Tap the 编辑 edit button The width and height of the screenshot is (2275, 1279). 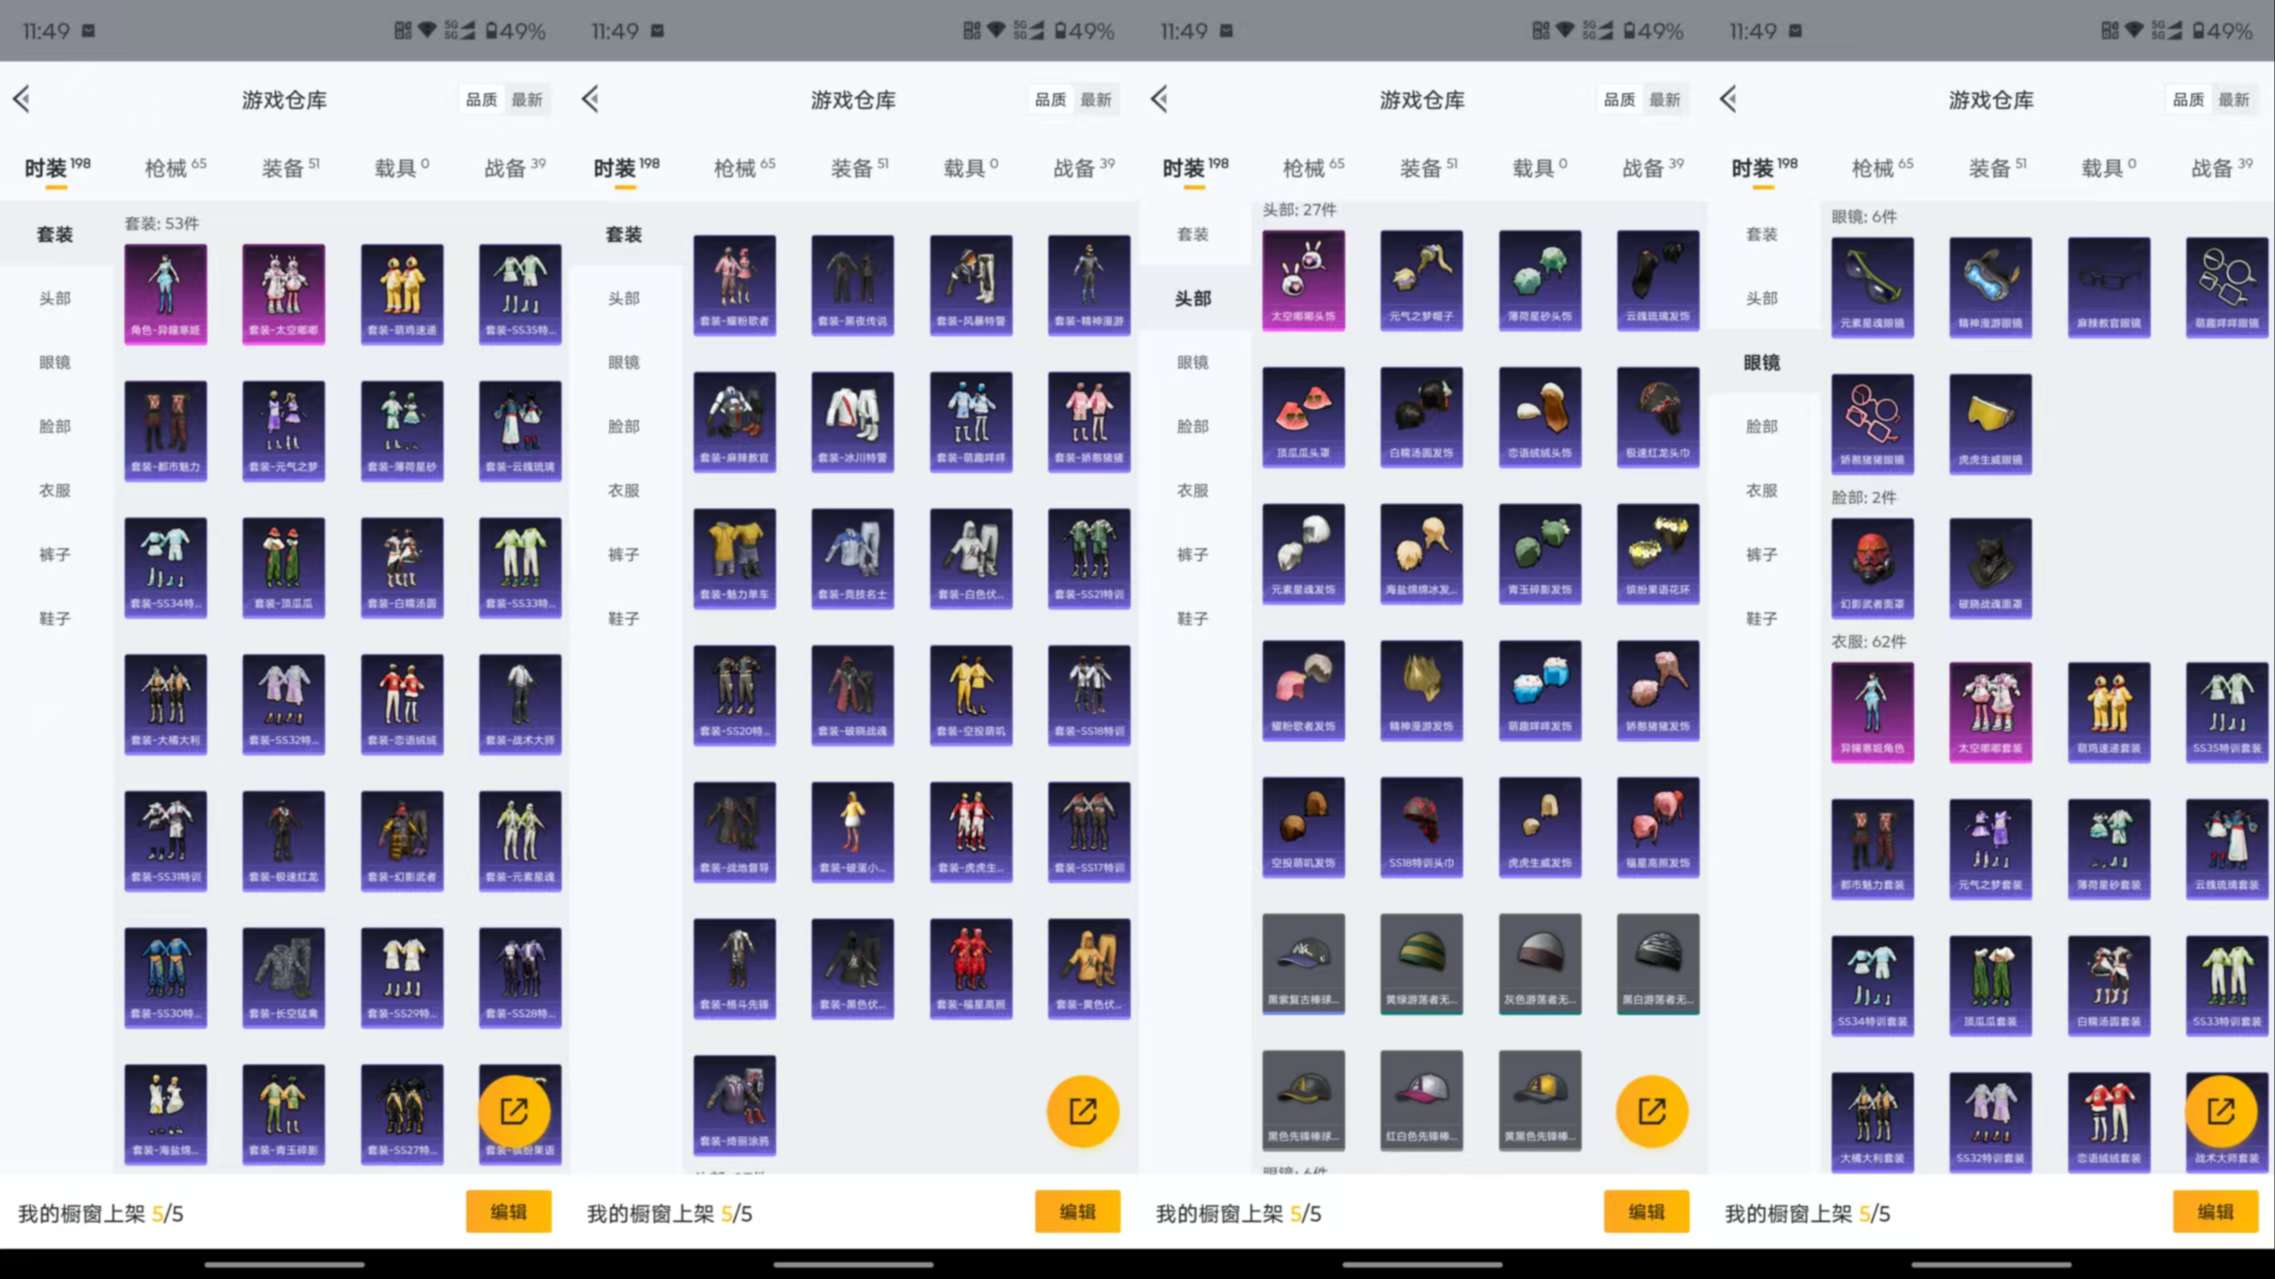coord(509,1211)
